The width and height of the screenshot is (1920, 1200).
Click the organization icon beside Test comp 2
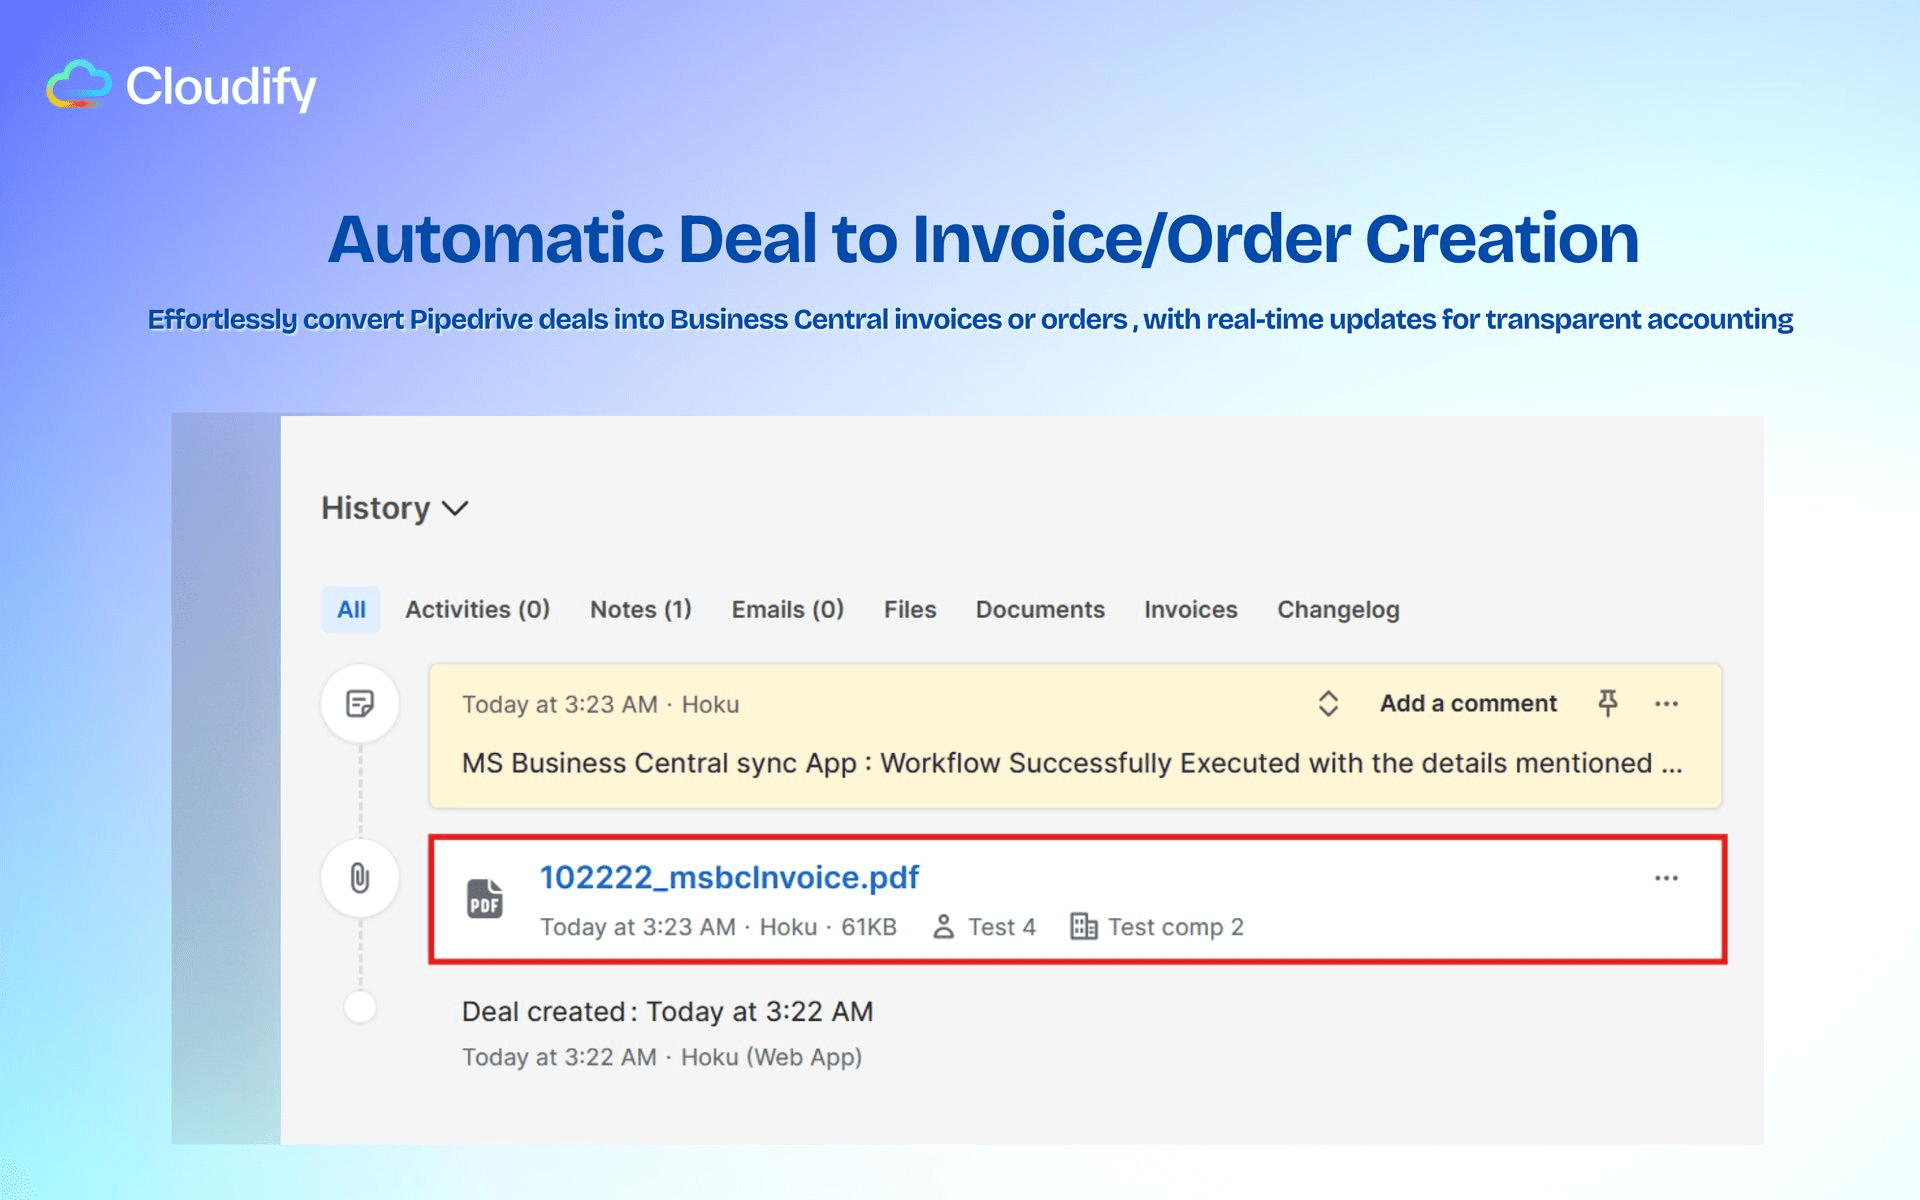click(1084, 927)
